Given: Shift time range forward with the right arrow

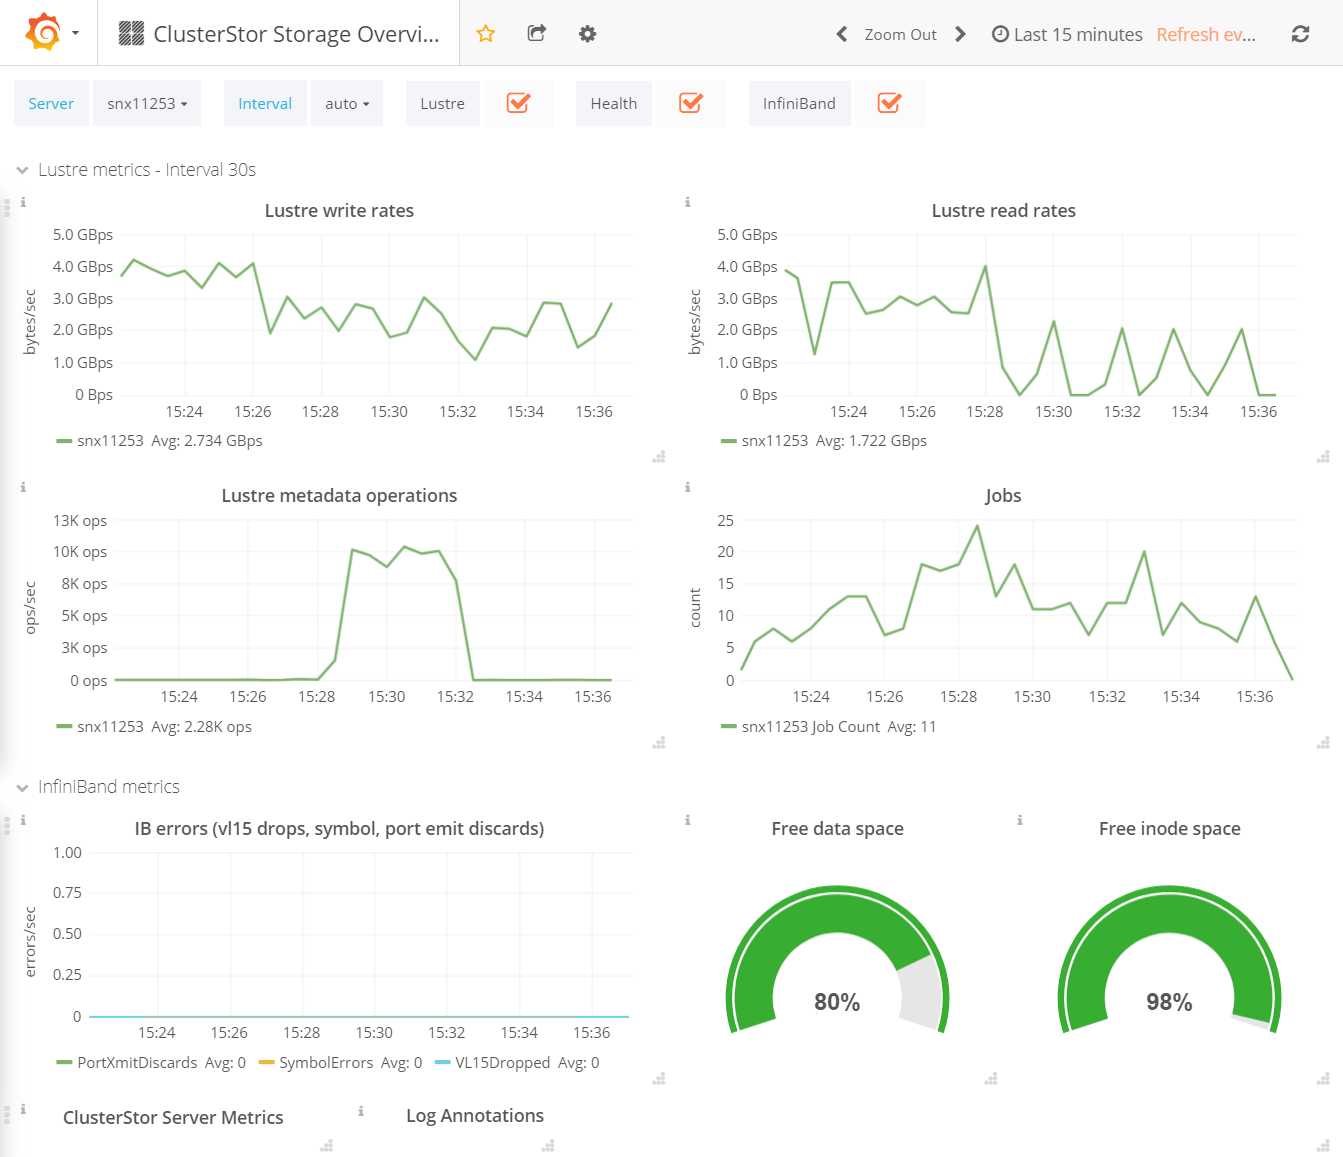Looking at the screenshot, I should (960, 33).
